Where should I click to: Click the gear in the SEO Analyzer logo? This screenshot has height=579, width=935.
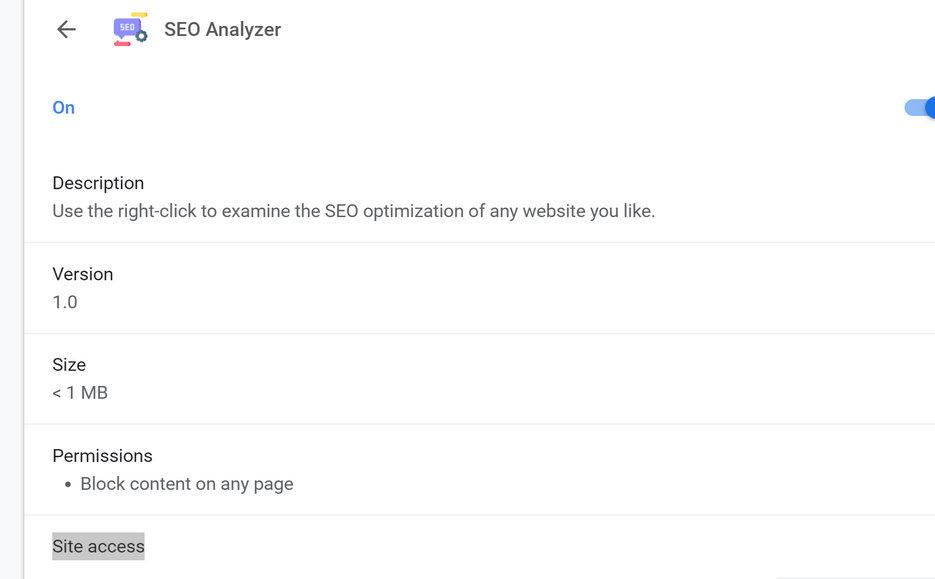pyautogui.click(x=141, y=37)
